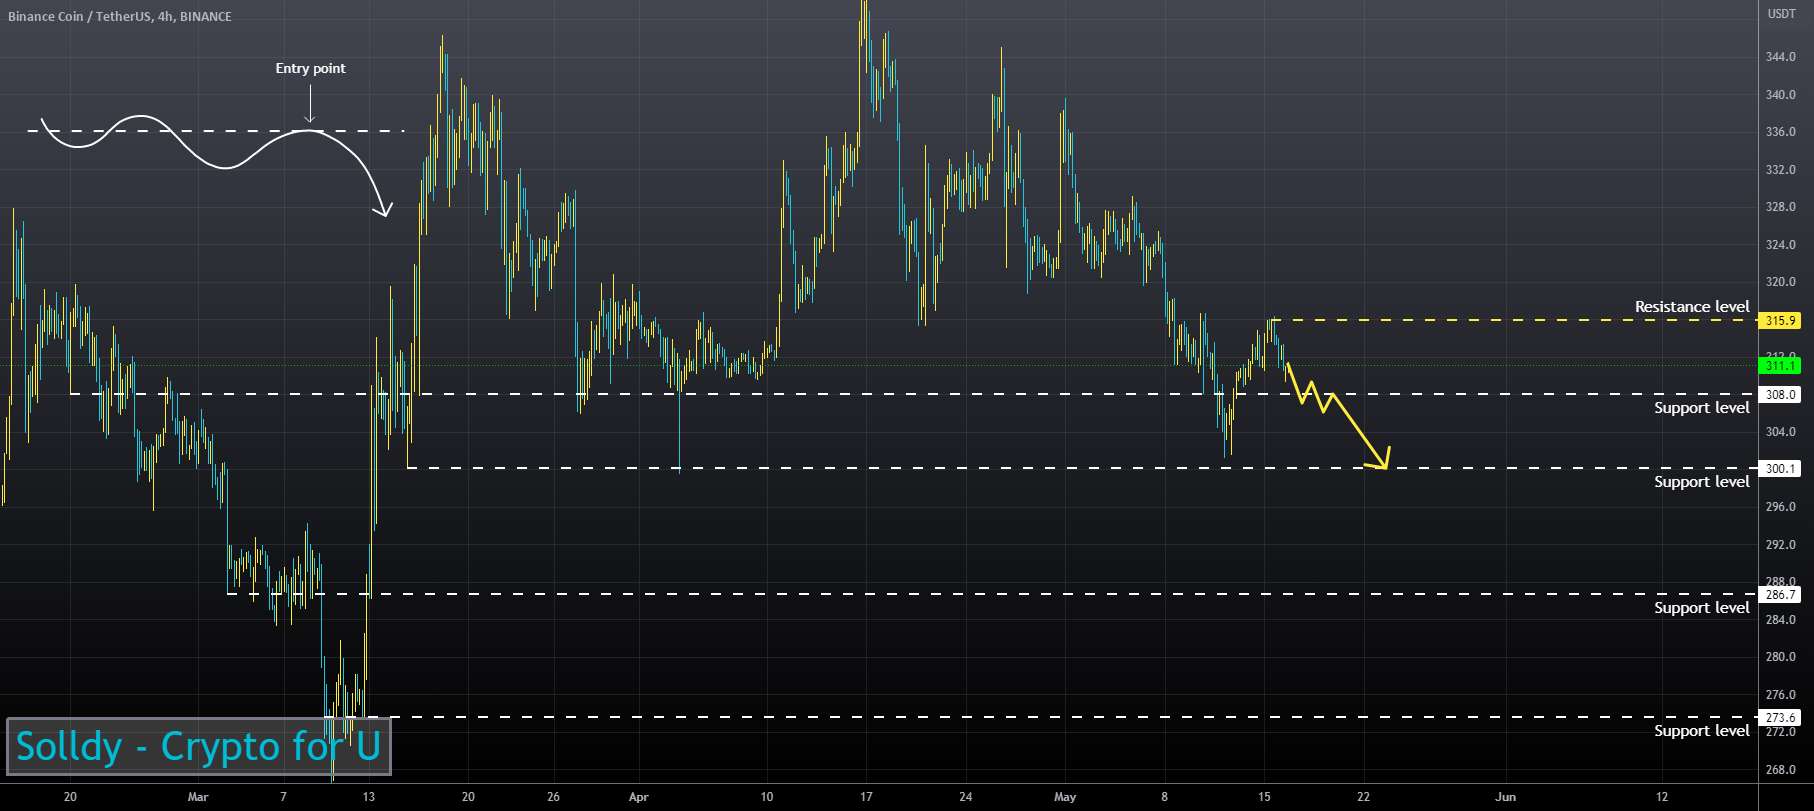Select the 13 date label on time axis

[x=369, y=797]
